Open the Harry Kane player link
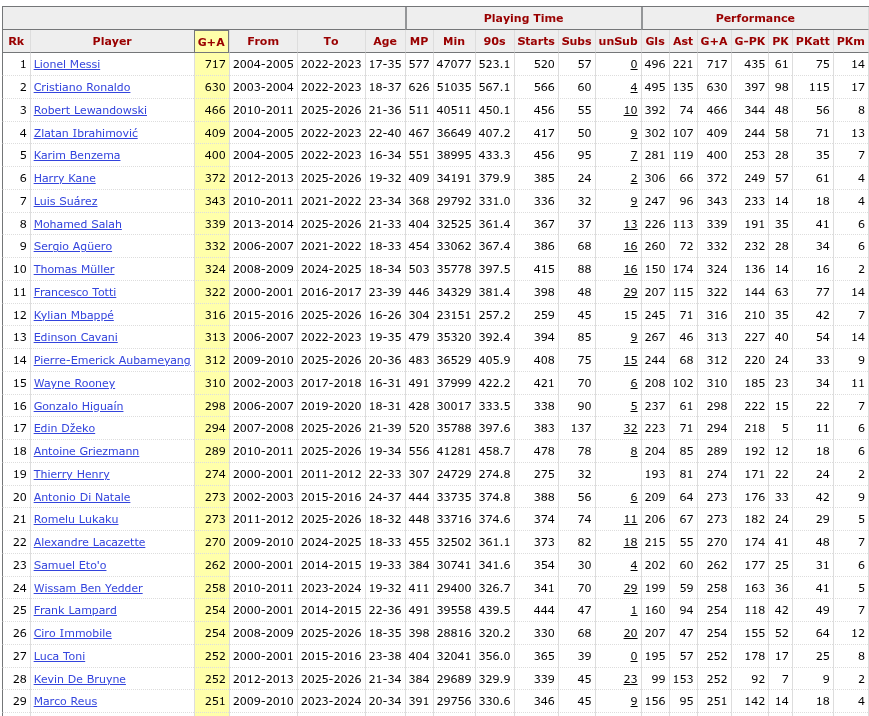Screen dimensions: 869x716 point(65,178)
